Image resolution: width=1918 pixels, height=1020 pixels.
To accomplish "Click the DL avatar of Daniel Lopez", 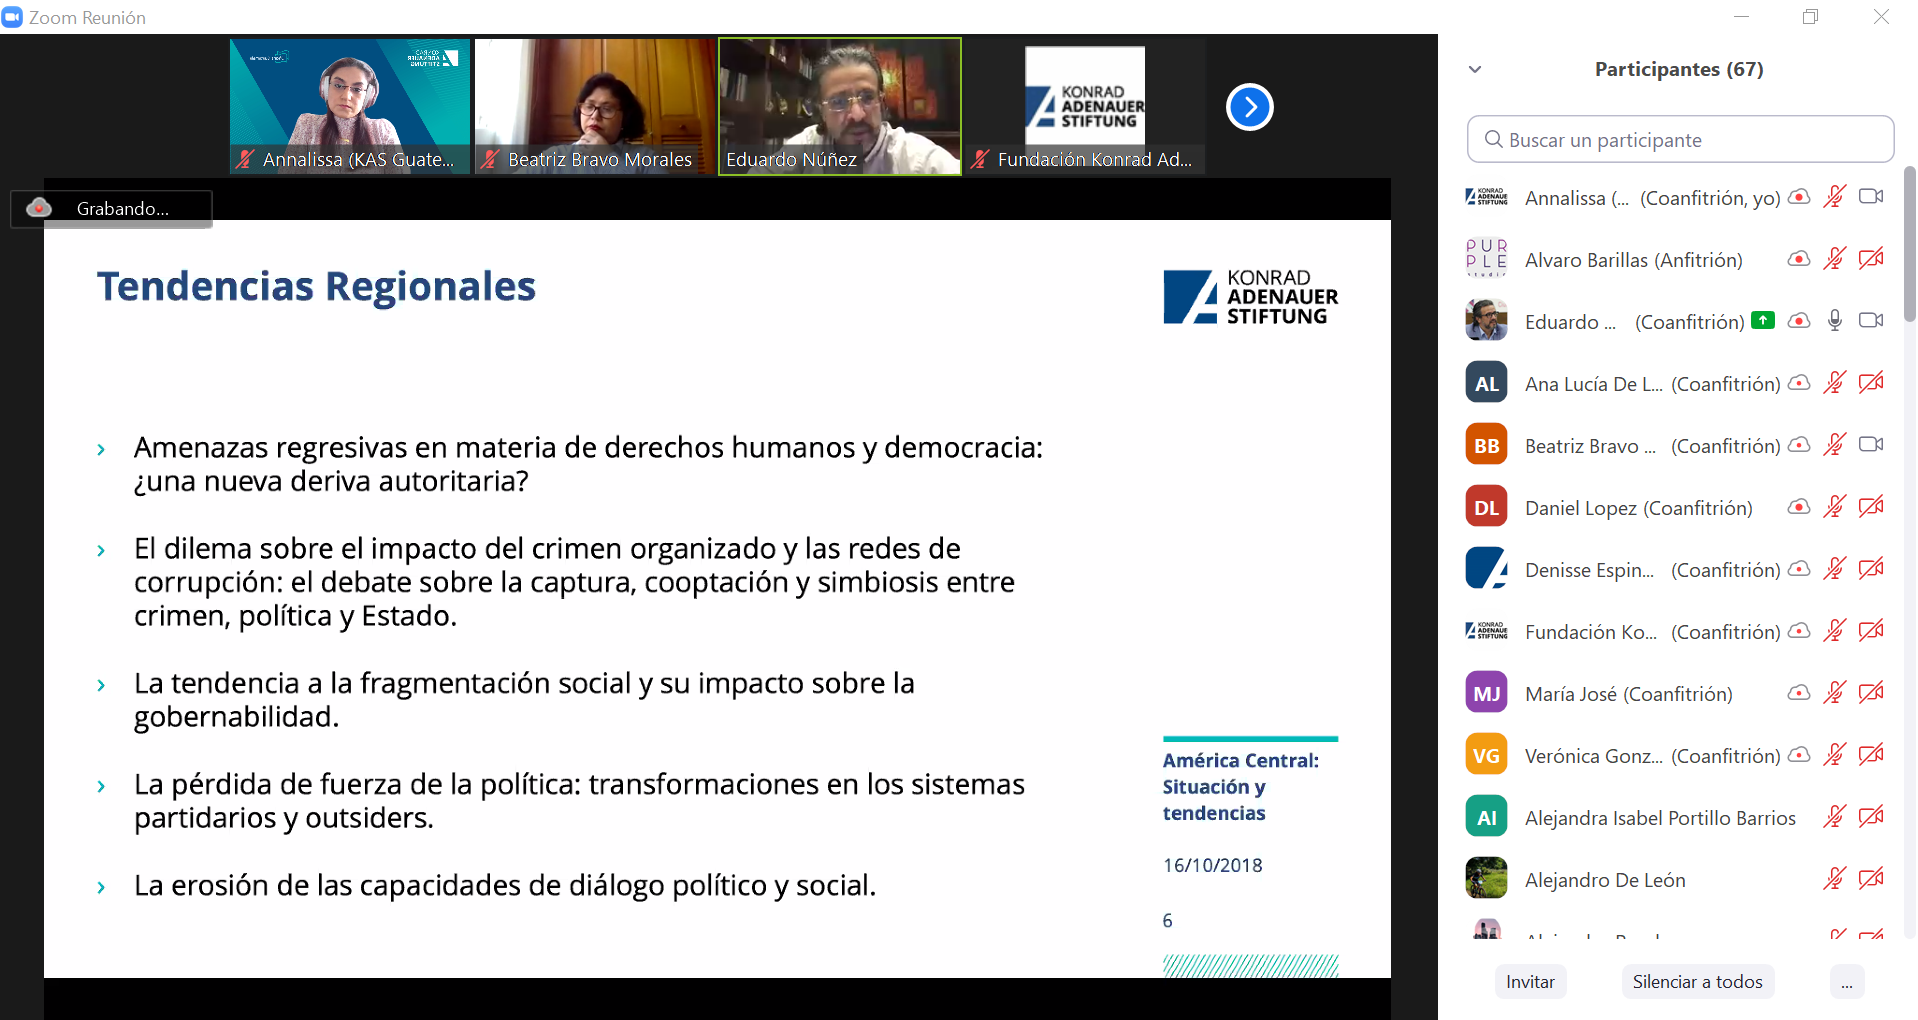I will tap(1486, 507).
